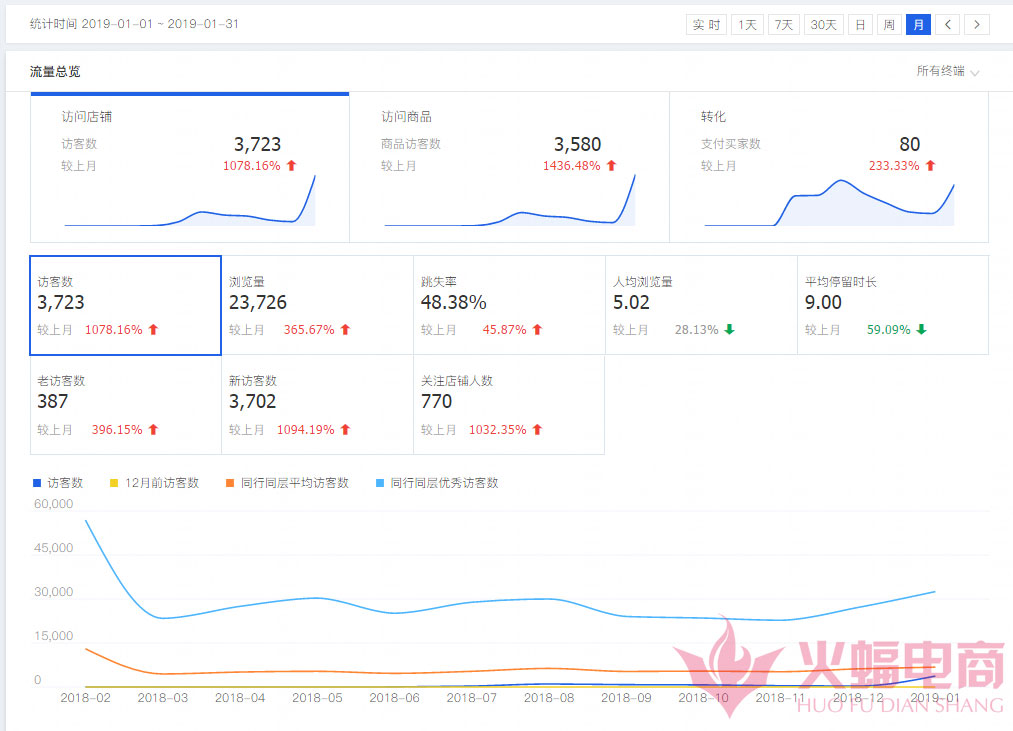Click the previous period arrow button
This screenshot has width=1013, height=731.
tap(948, 25)
